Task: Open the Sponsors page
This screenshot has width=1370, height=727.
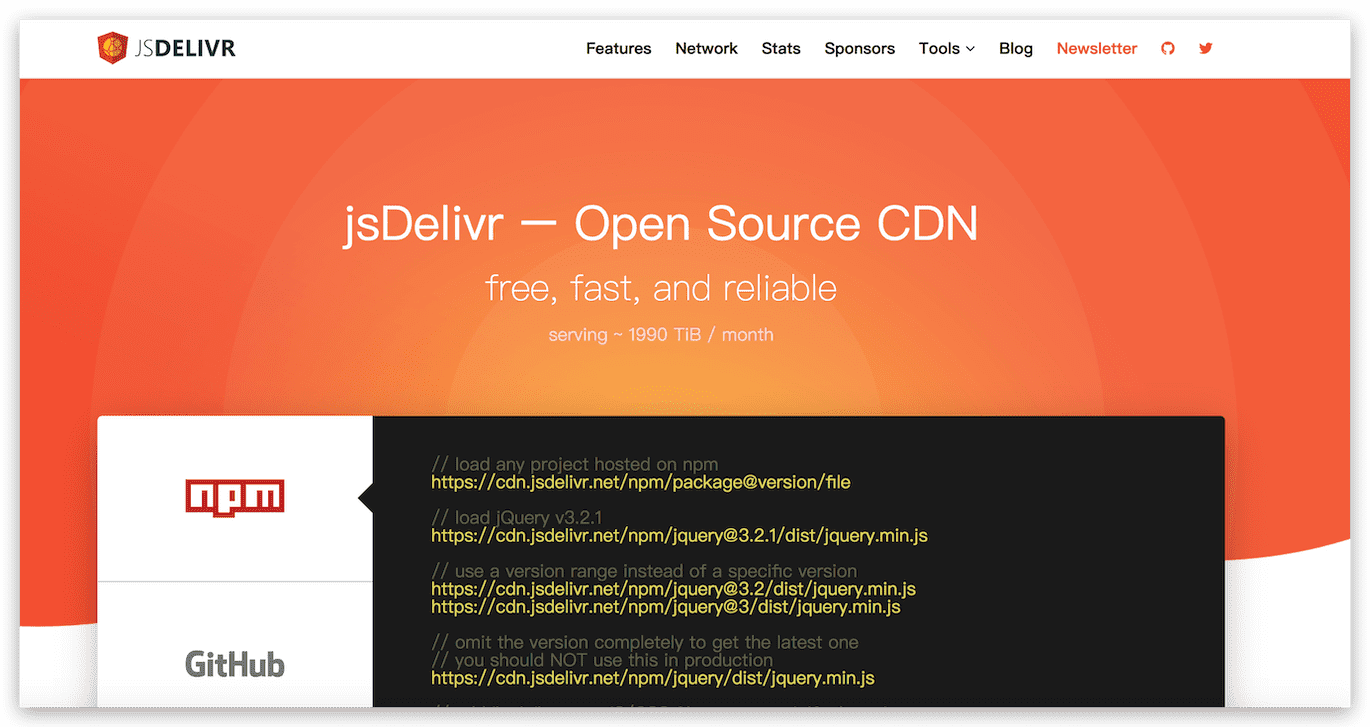Action: (860, 48)
